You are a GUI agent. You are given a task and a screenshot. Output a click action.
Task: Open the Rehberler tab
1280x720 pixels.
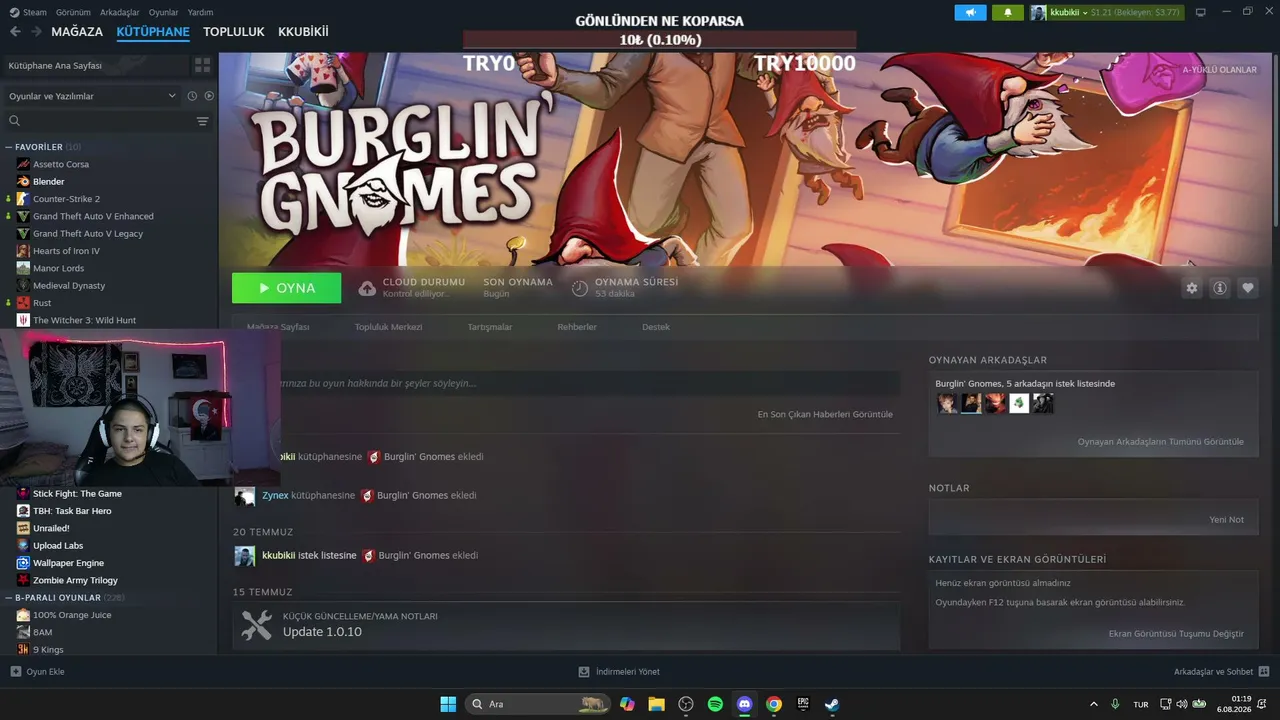pos(577,327)
